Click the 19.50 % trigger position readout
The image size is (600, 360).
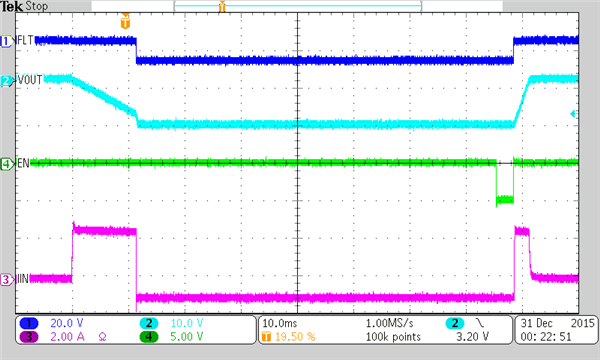click(x=295, y=337)
